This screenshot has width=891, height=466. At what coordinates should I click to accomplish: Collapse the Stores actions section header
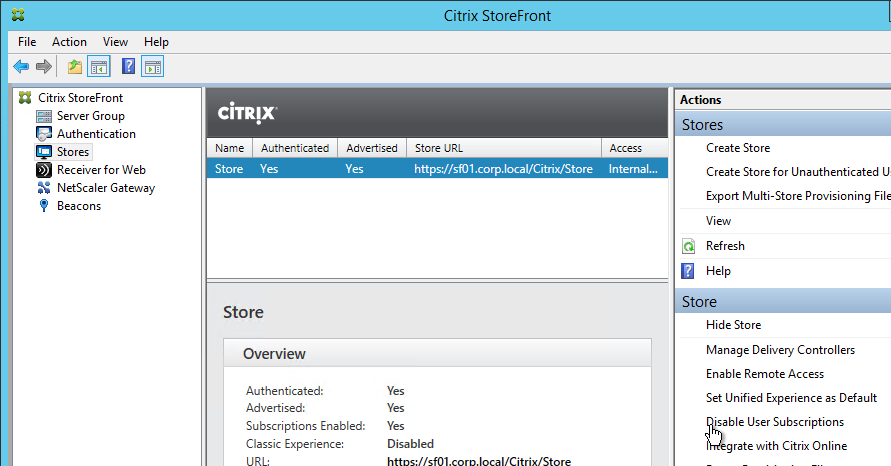coord(783,124)
